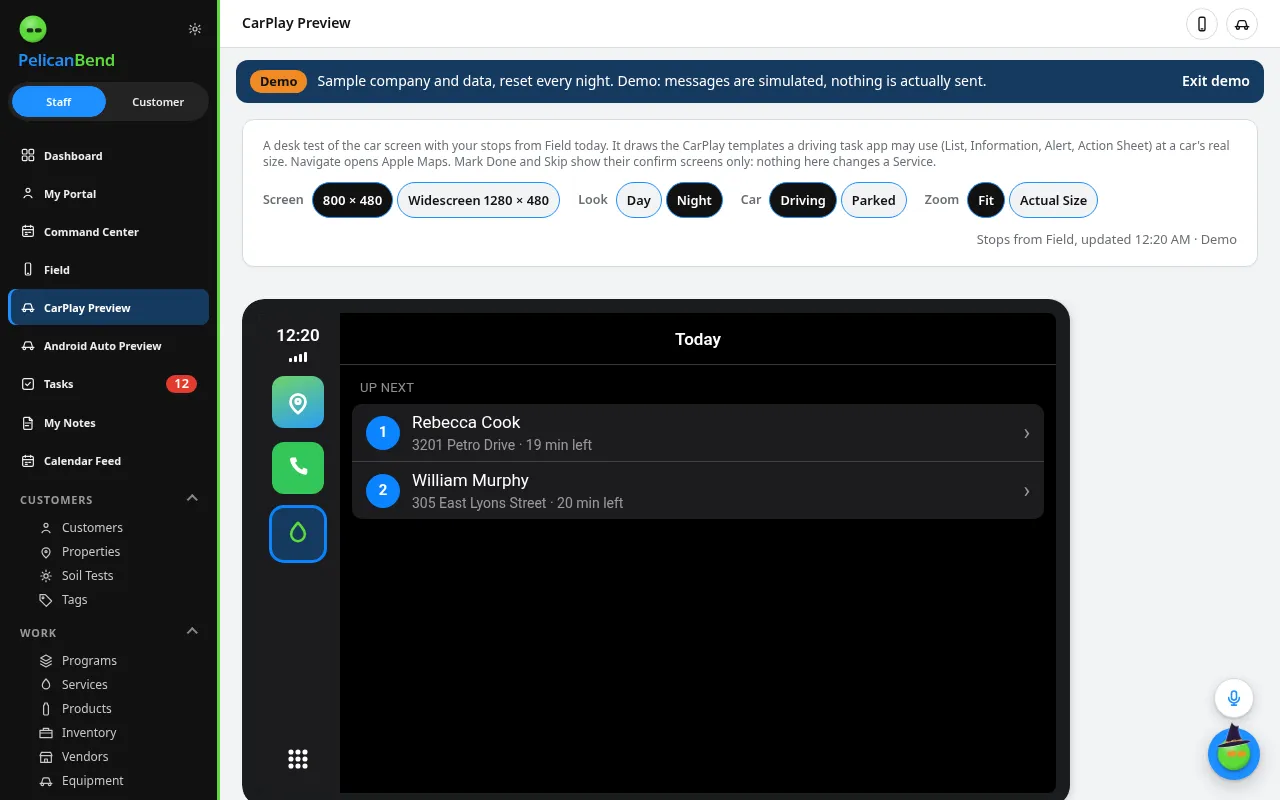1280x800 pixels.
Task: Open Inventory in the sidebar
Action: coord(89,733)
